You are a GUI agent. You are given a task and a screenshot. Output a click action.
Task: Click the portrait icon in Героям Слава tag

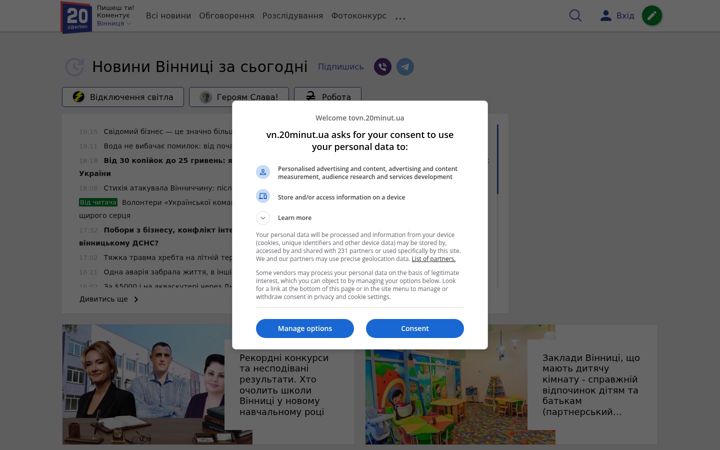pos(205,97)
